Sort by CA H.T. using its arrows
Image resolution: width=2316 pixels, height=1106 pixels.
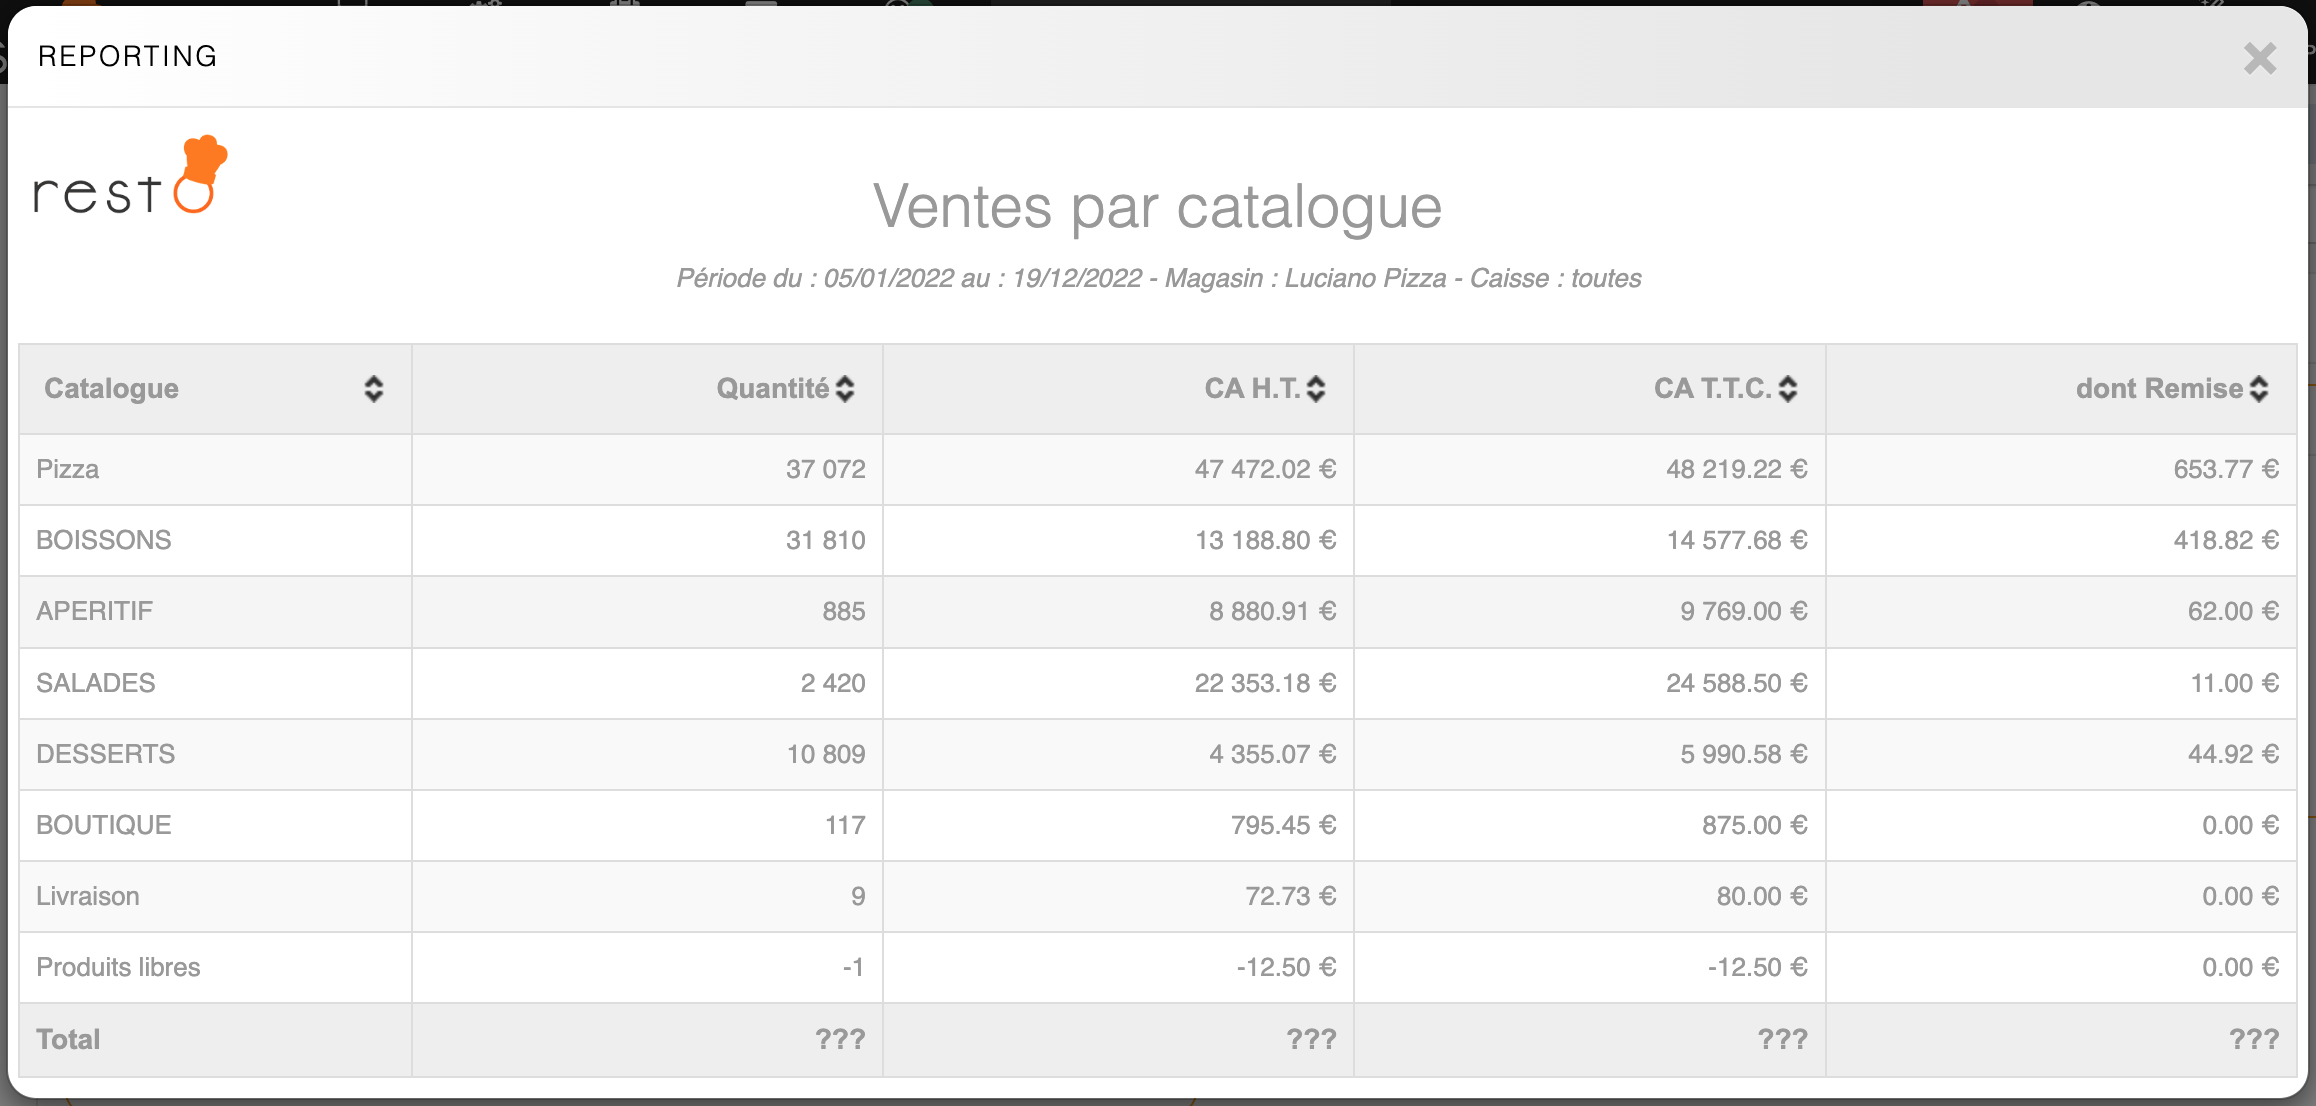pyautogui.click(x=1316, y=389)
